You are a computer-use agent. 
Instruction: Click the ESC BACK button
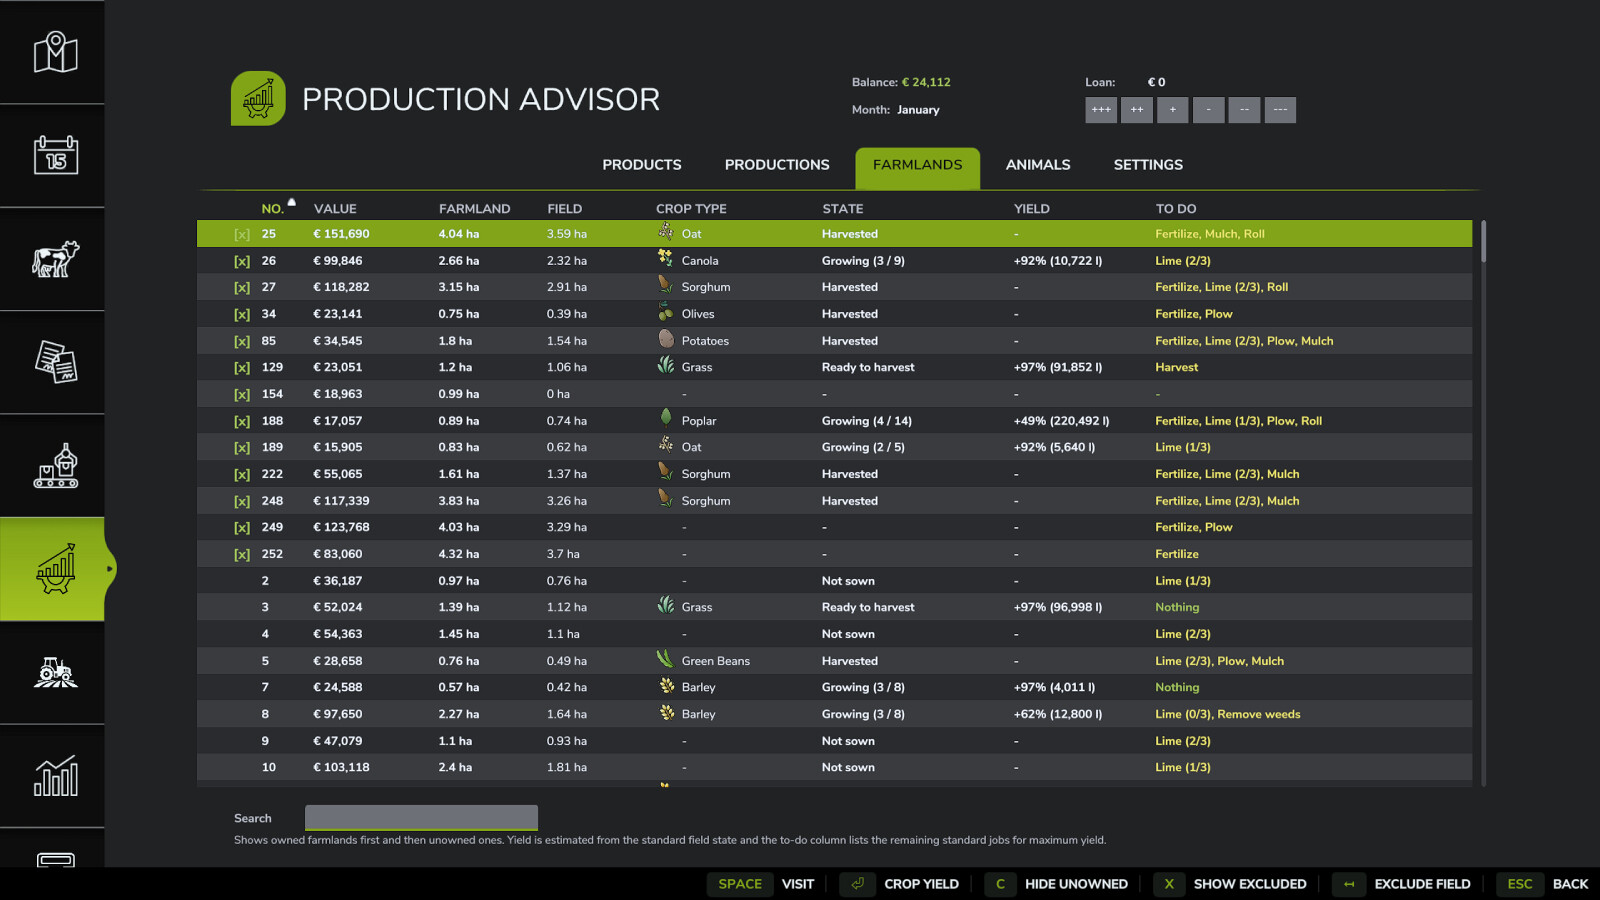point(1543,884)
